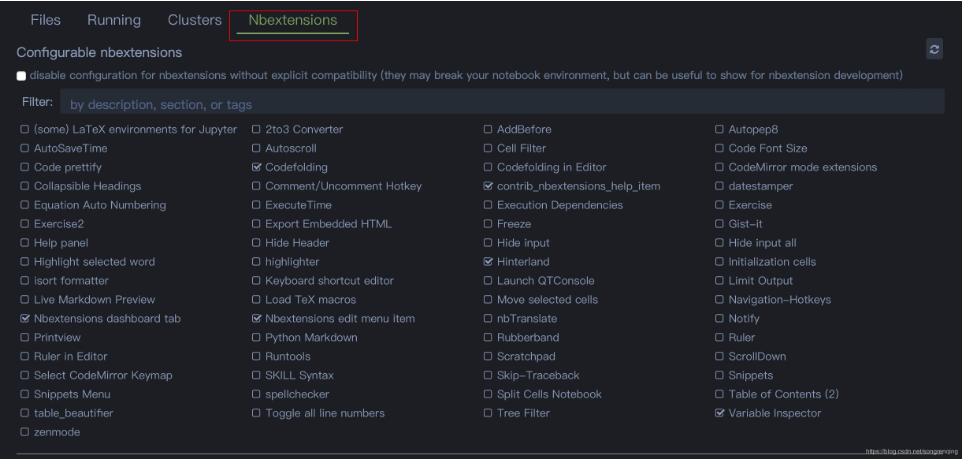This screenshot has width=963, height=460.
Task: Click the nbextensions filter input field
Action: pyautogui.click(x=500, y=103)
